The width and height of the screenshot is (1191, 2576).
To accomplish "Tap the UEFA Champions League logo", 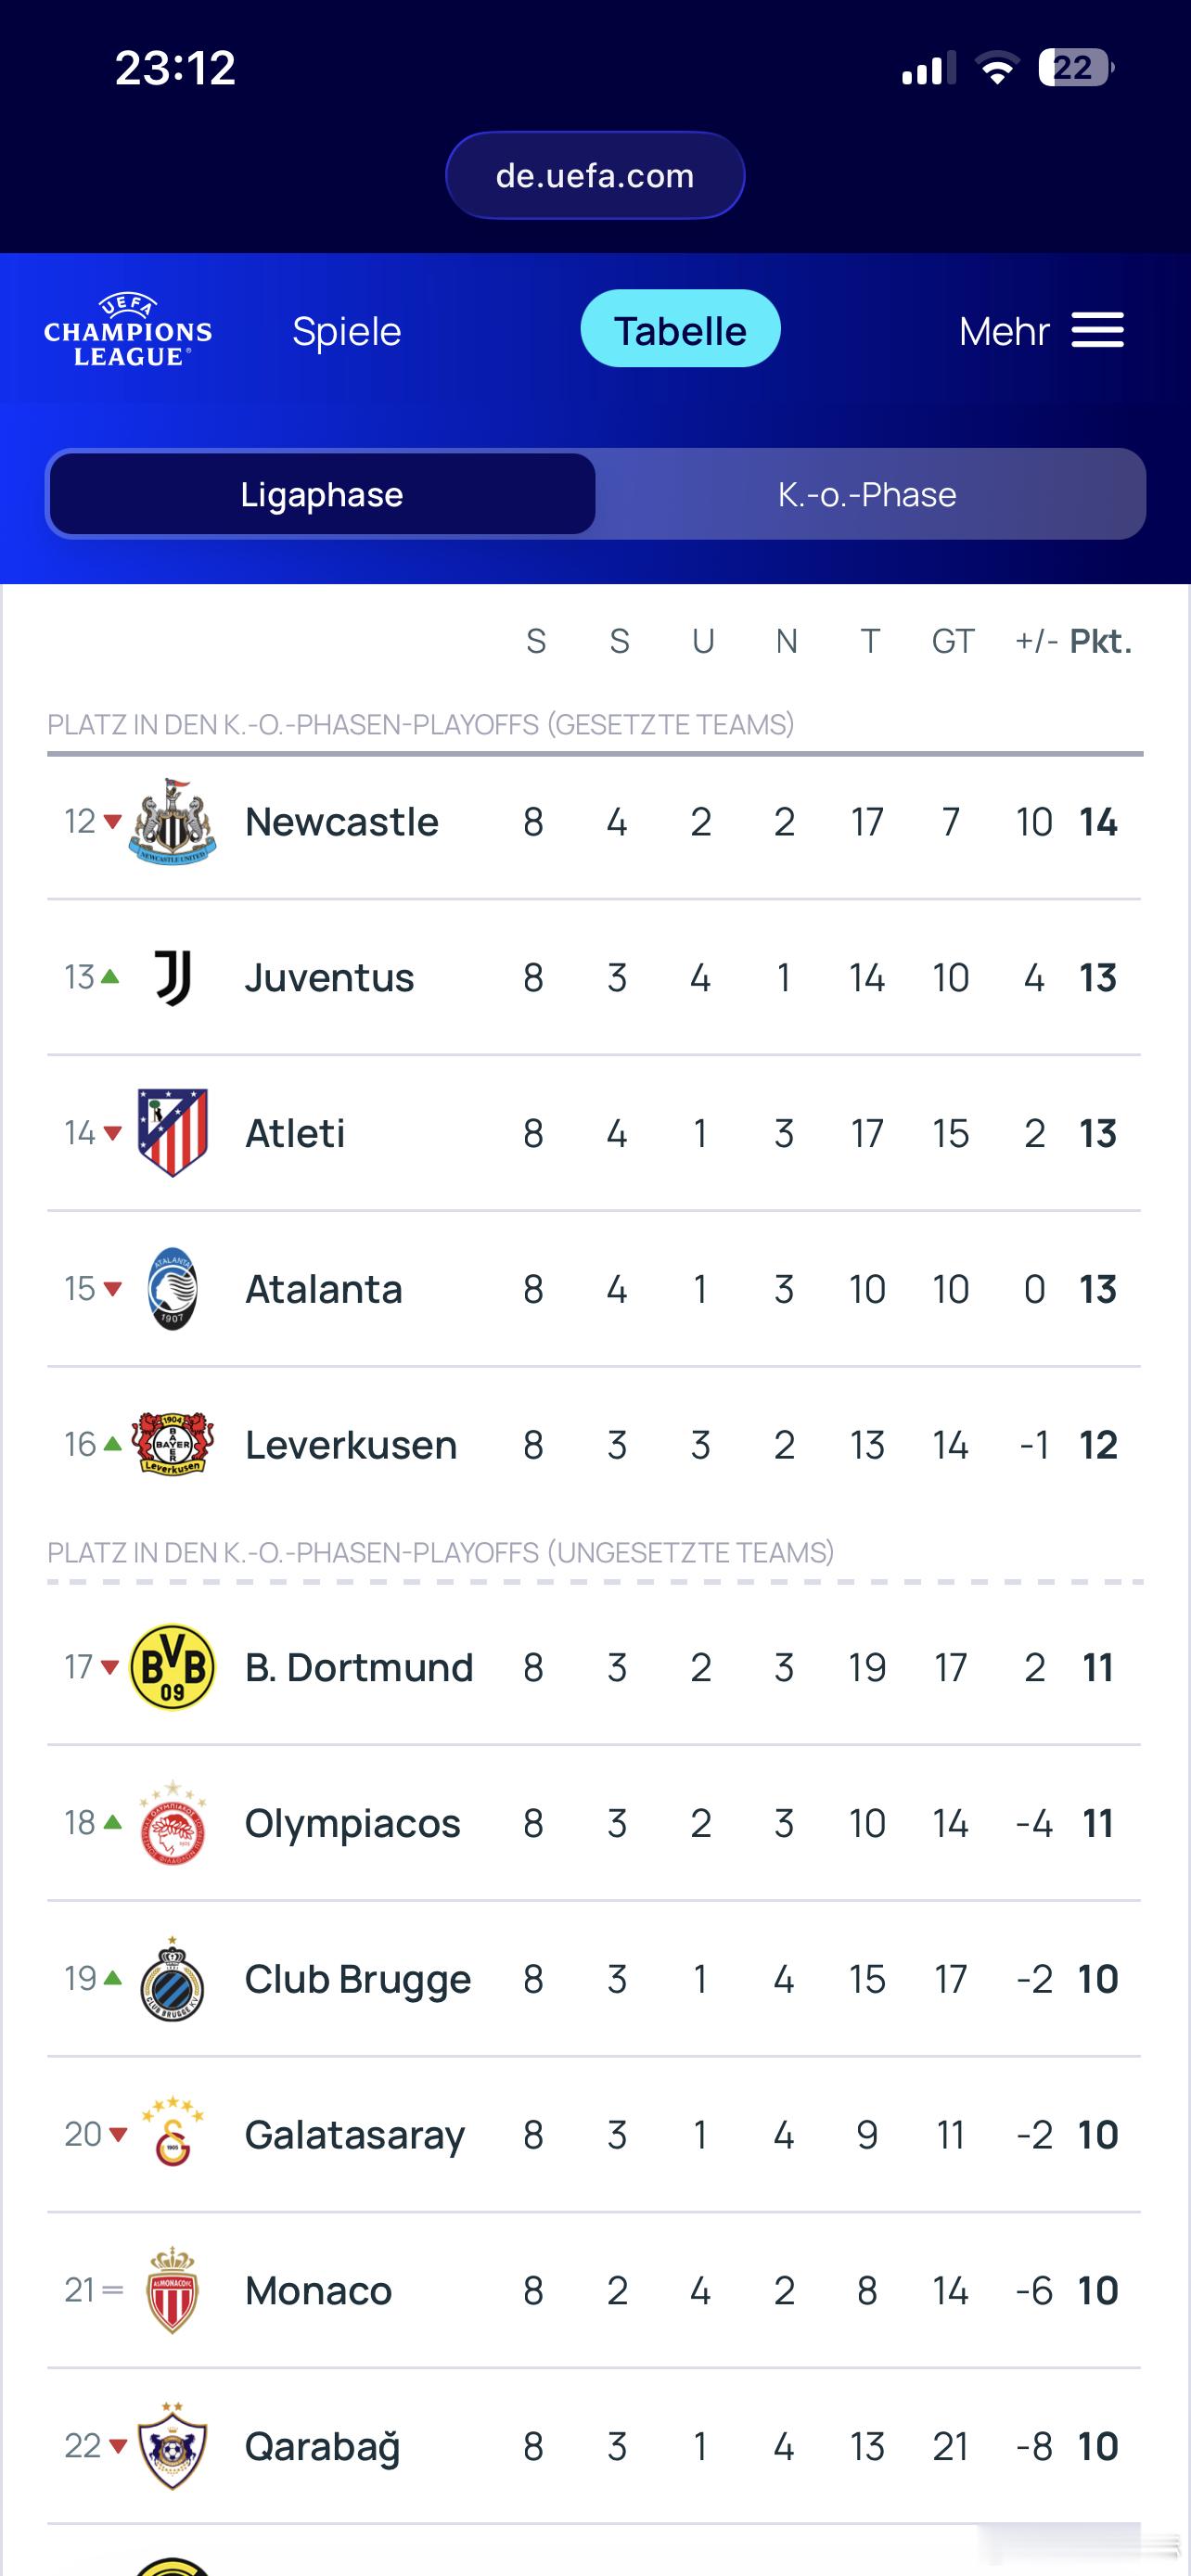I will 128,330.
